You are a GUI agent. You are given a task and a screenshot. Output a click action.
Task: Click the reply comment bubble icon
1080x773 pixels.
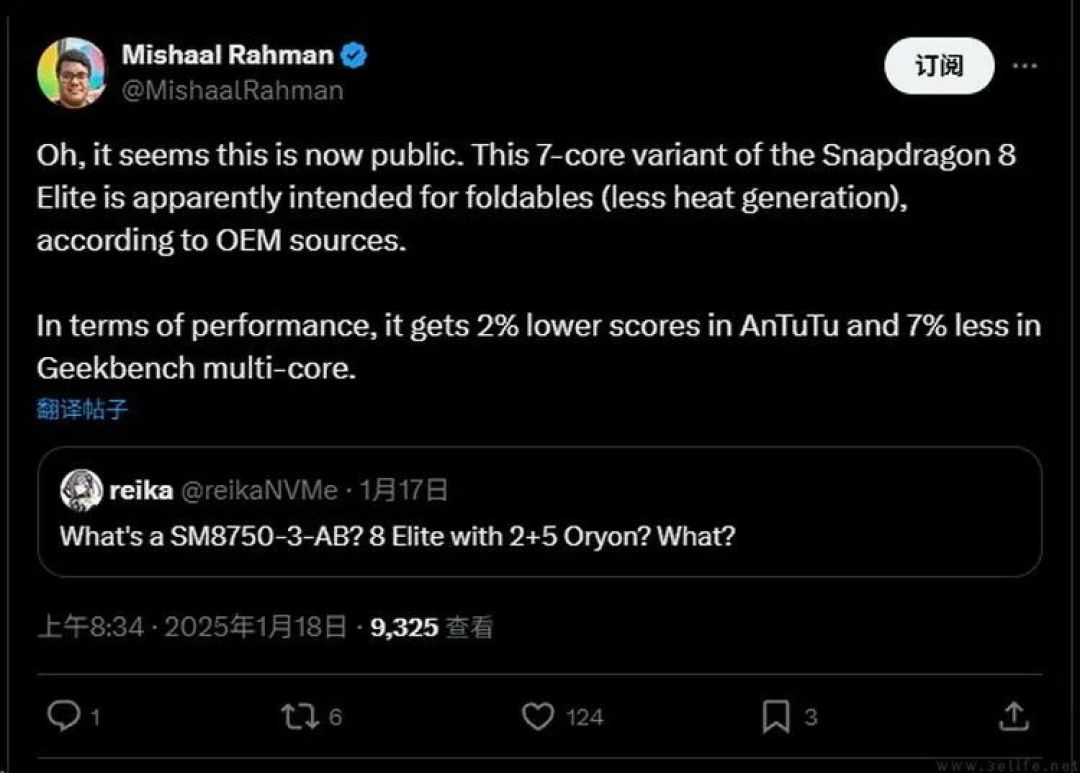coord(63,716)
